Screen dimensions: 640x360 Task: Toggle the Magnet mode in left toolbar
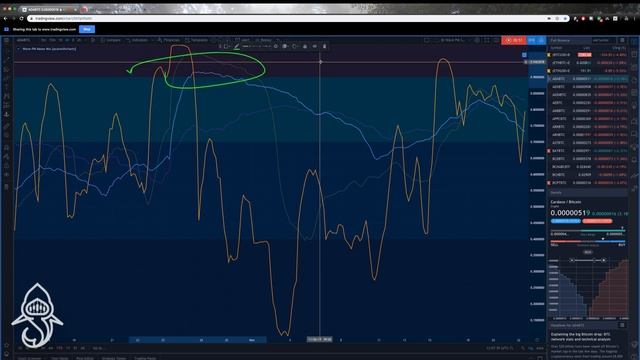pos(7,147)
